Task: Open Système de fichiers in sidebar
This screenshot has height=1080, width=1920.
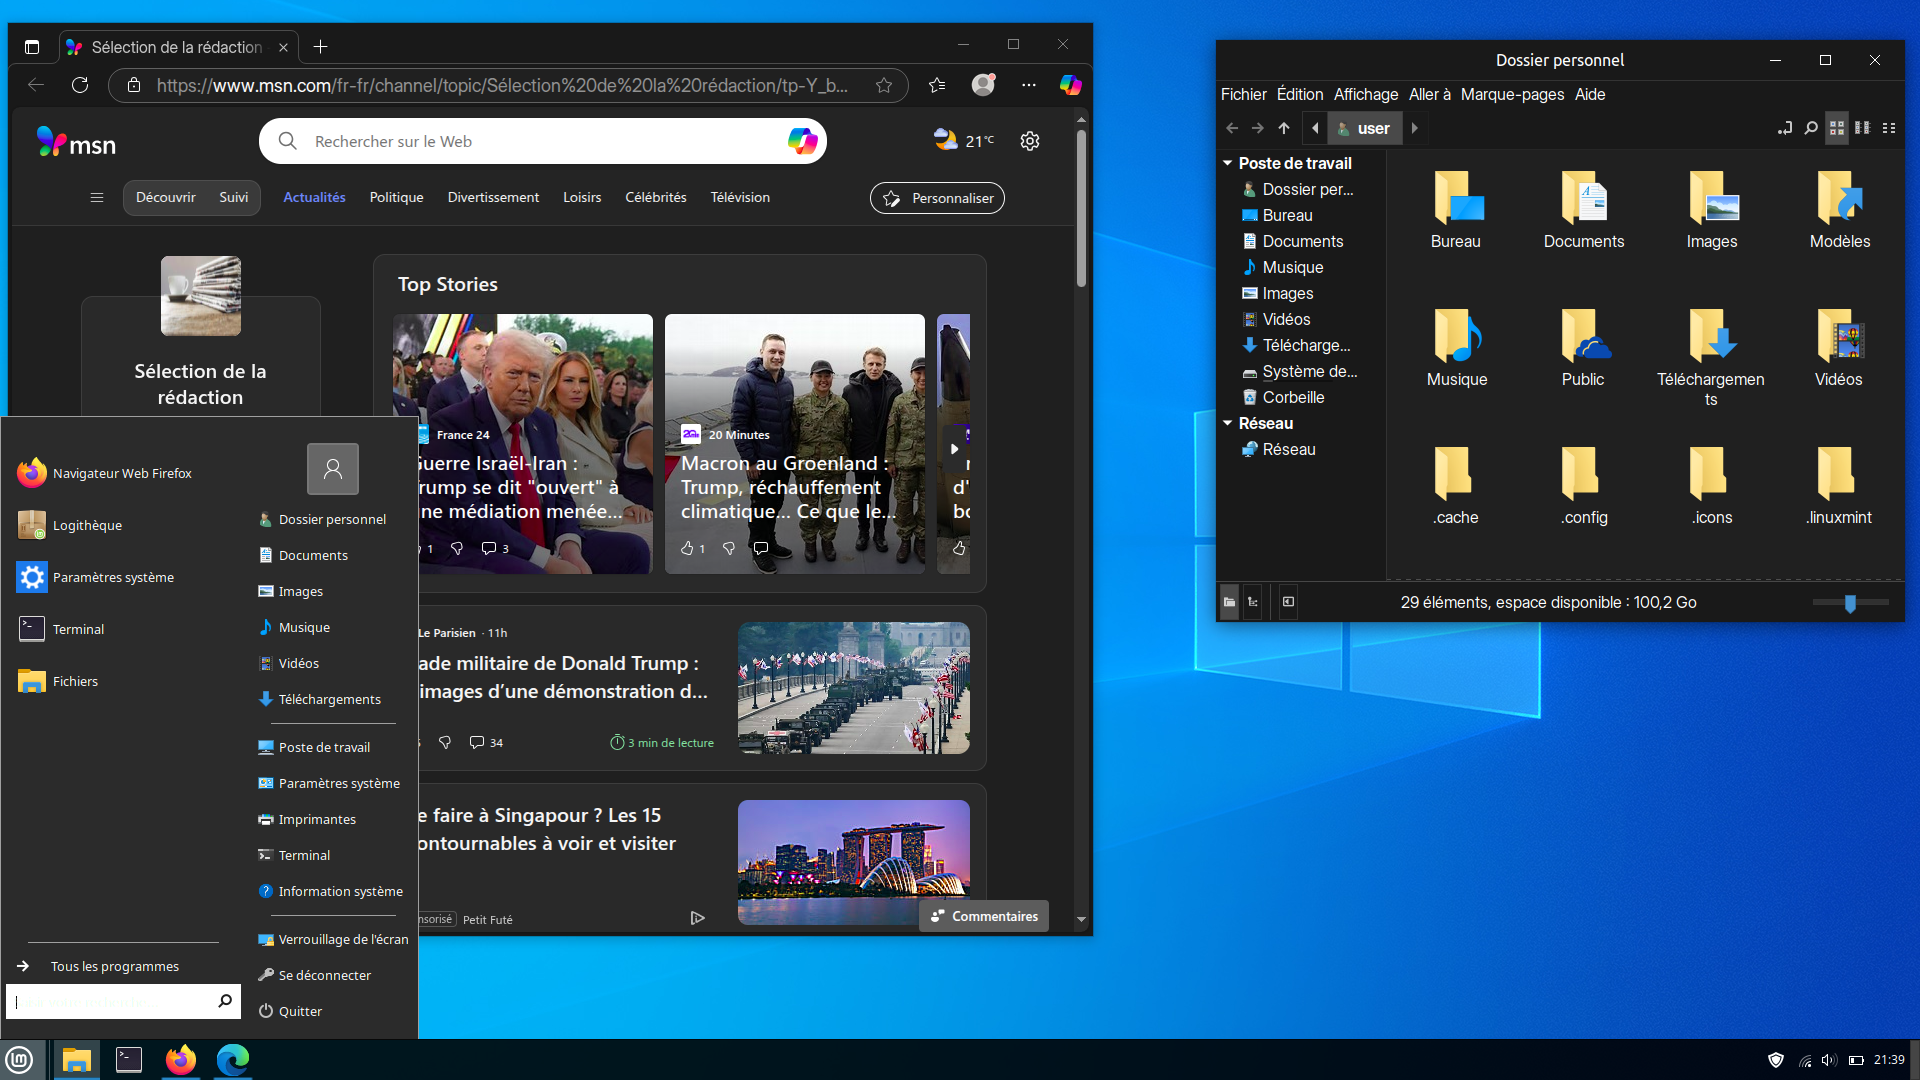Action: (x=1309, y=371)
